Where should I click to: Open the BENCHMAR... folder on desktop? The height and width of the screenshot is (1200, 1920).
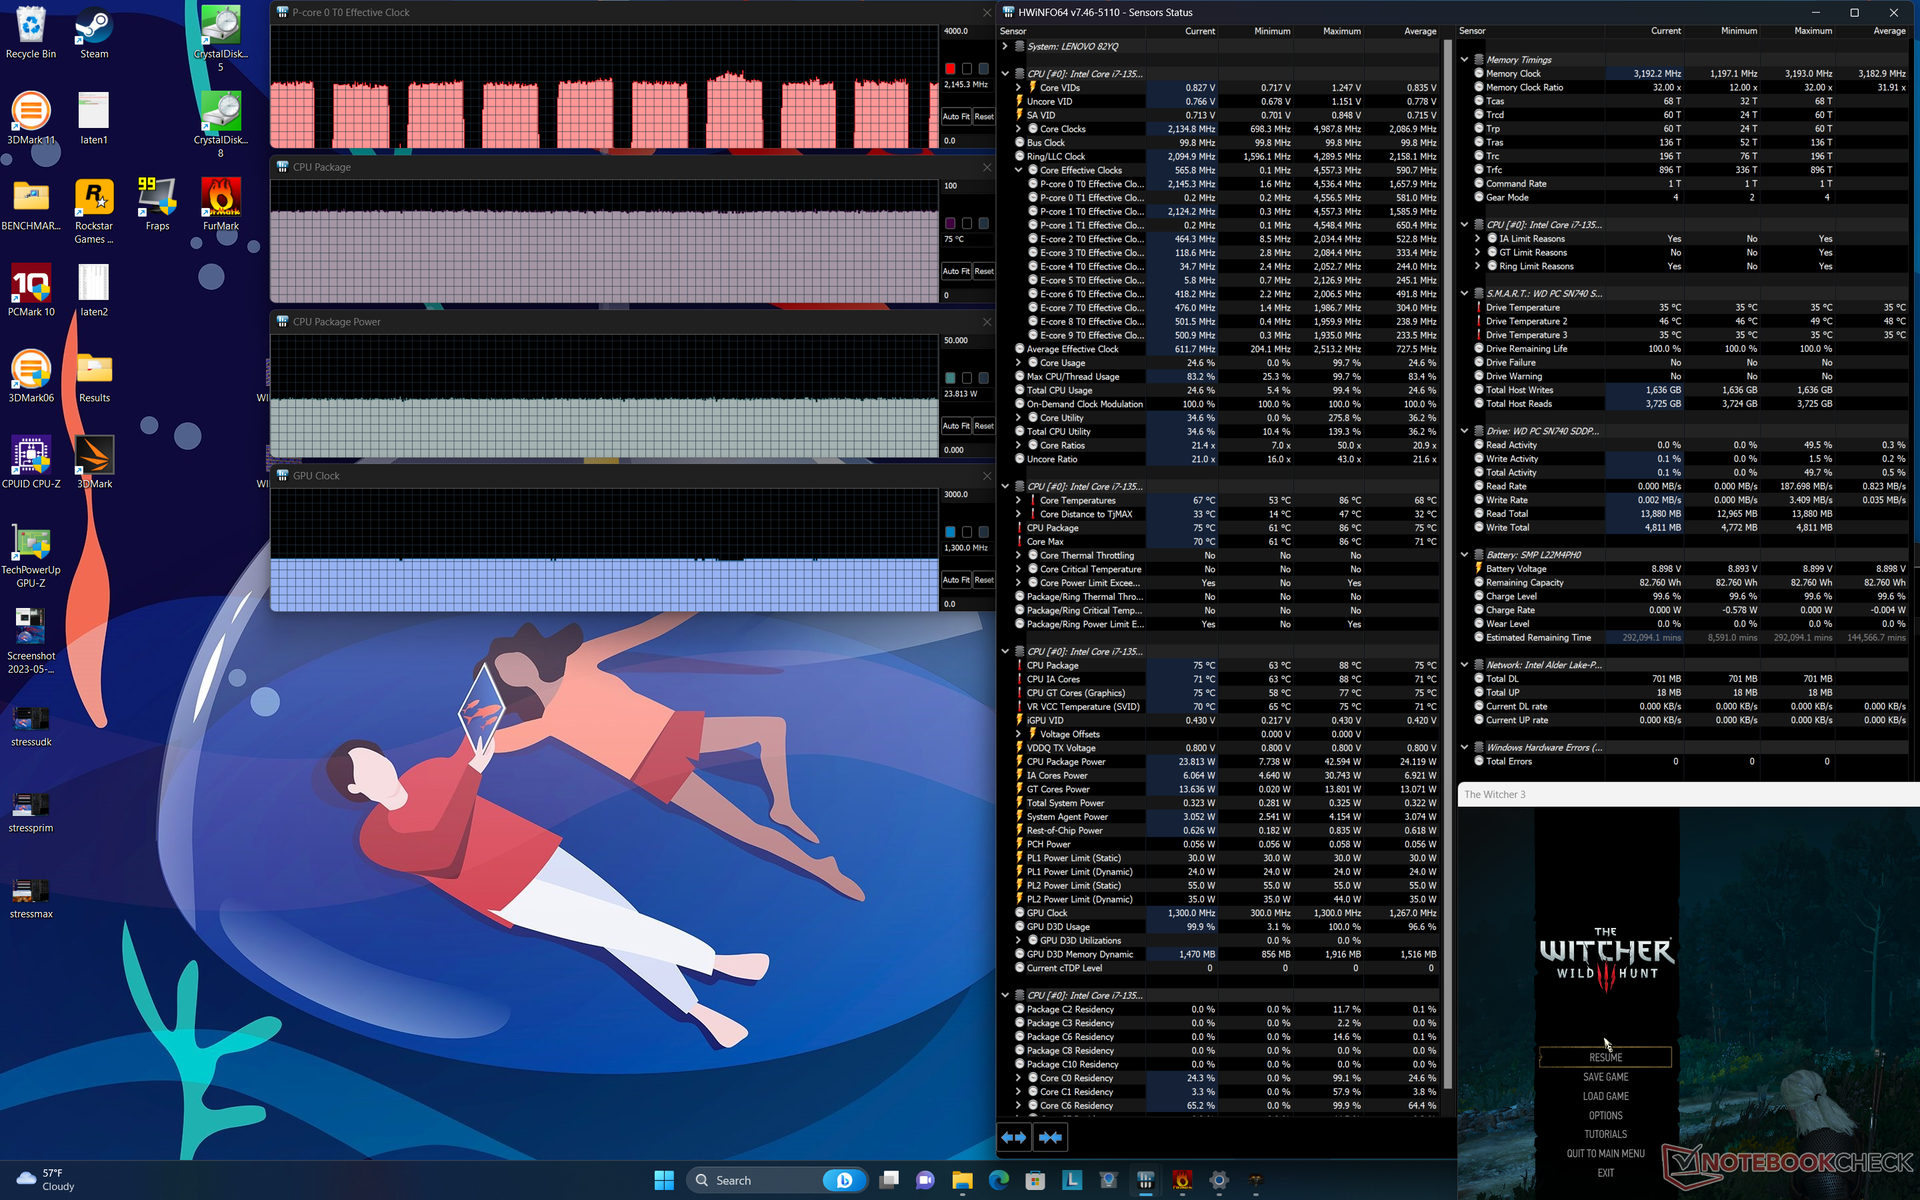[x=31, y=205]
